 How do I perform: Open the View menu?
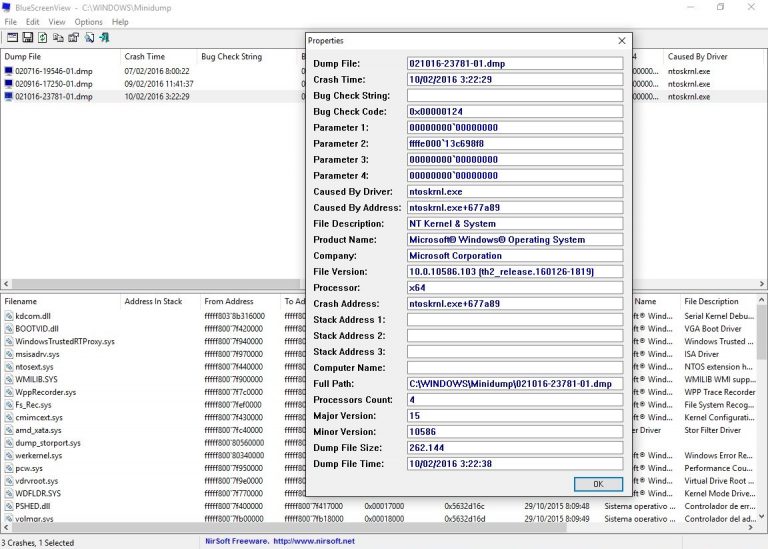point(57,22)
